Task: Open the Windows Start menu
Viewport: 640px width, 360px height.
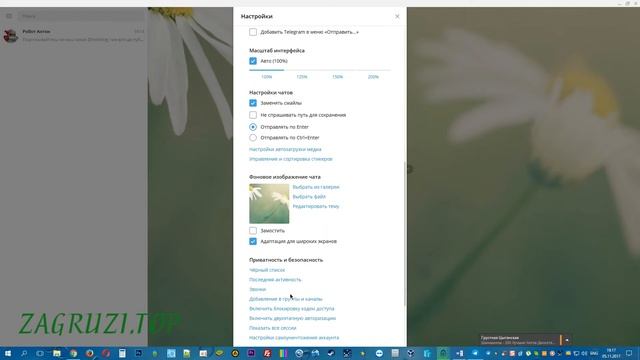Action: (8, 353)
